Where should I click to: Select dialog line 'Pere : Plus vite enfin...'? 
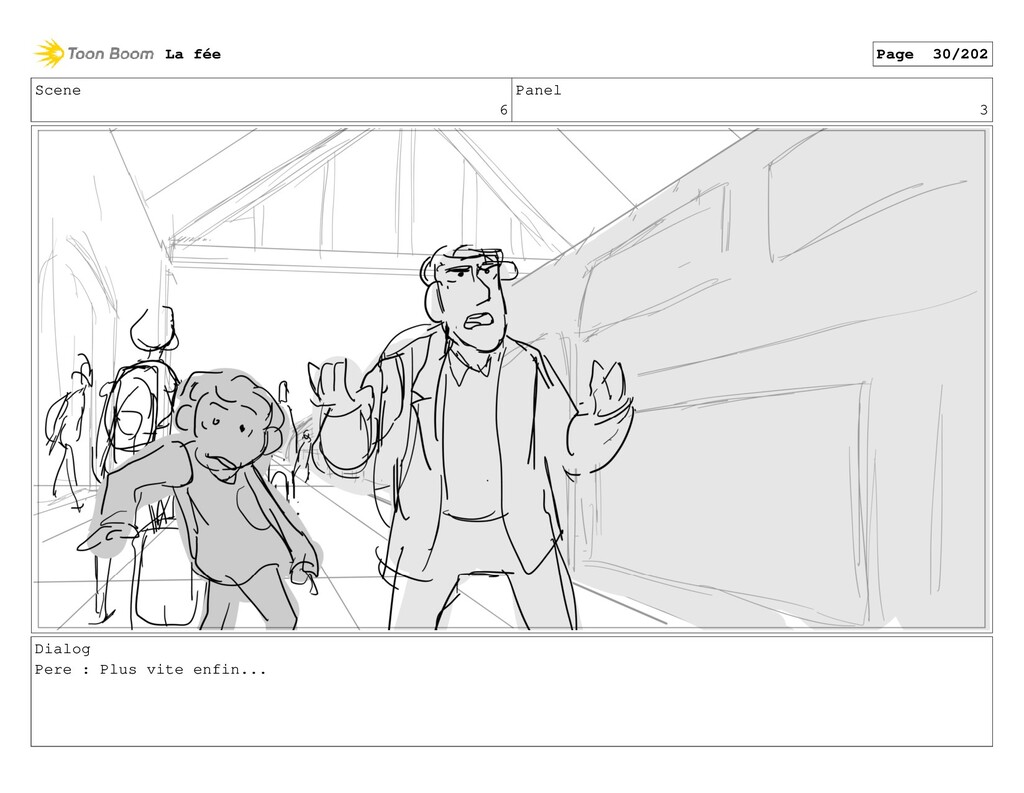pos(151,670)
